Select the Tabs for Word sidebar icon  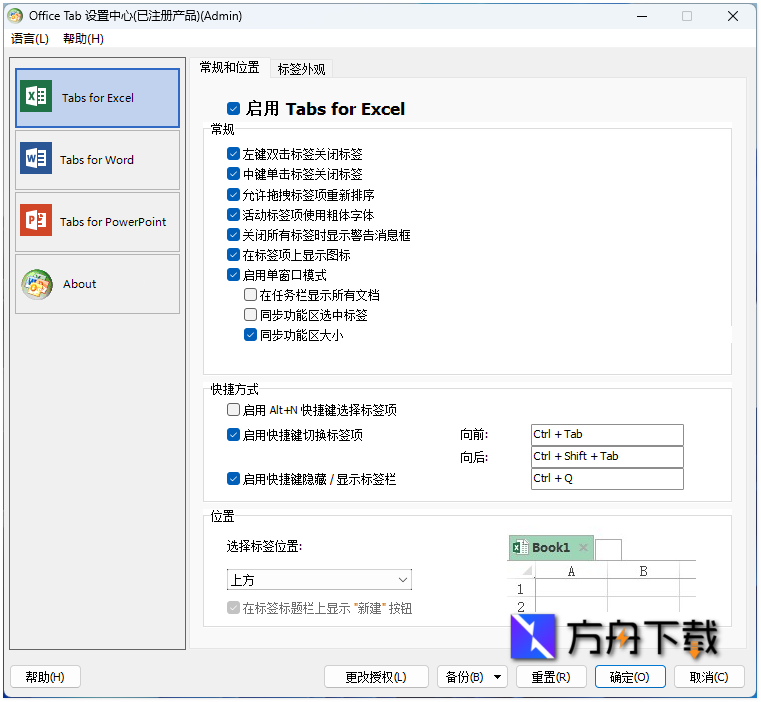pos(36,158)
